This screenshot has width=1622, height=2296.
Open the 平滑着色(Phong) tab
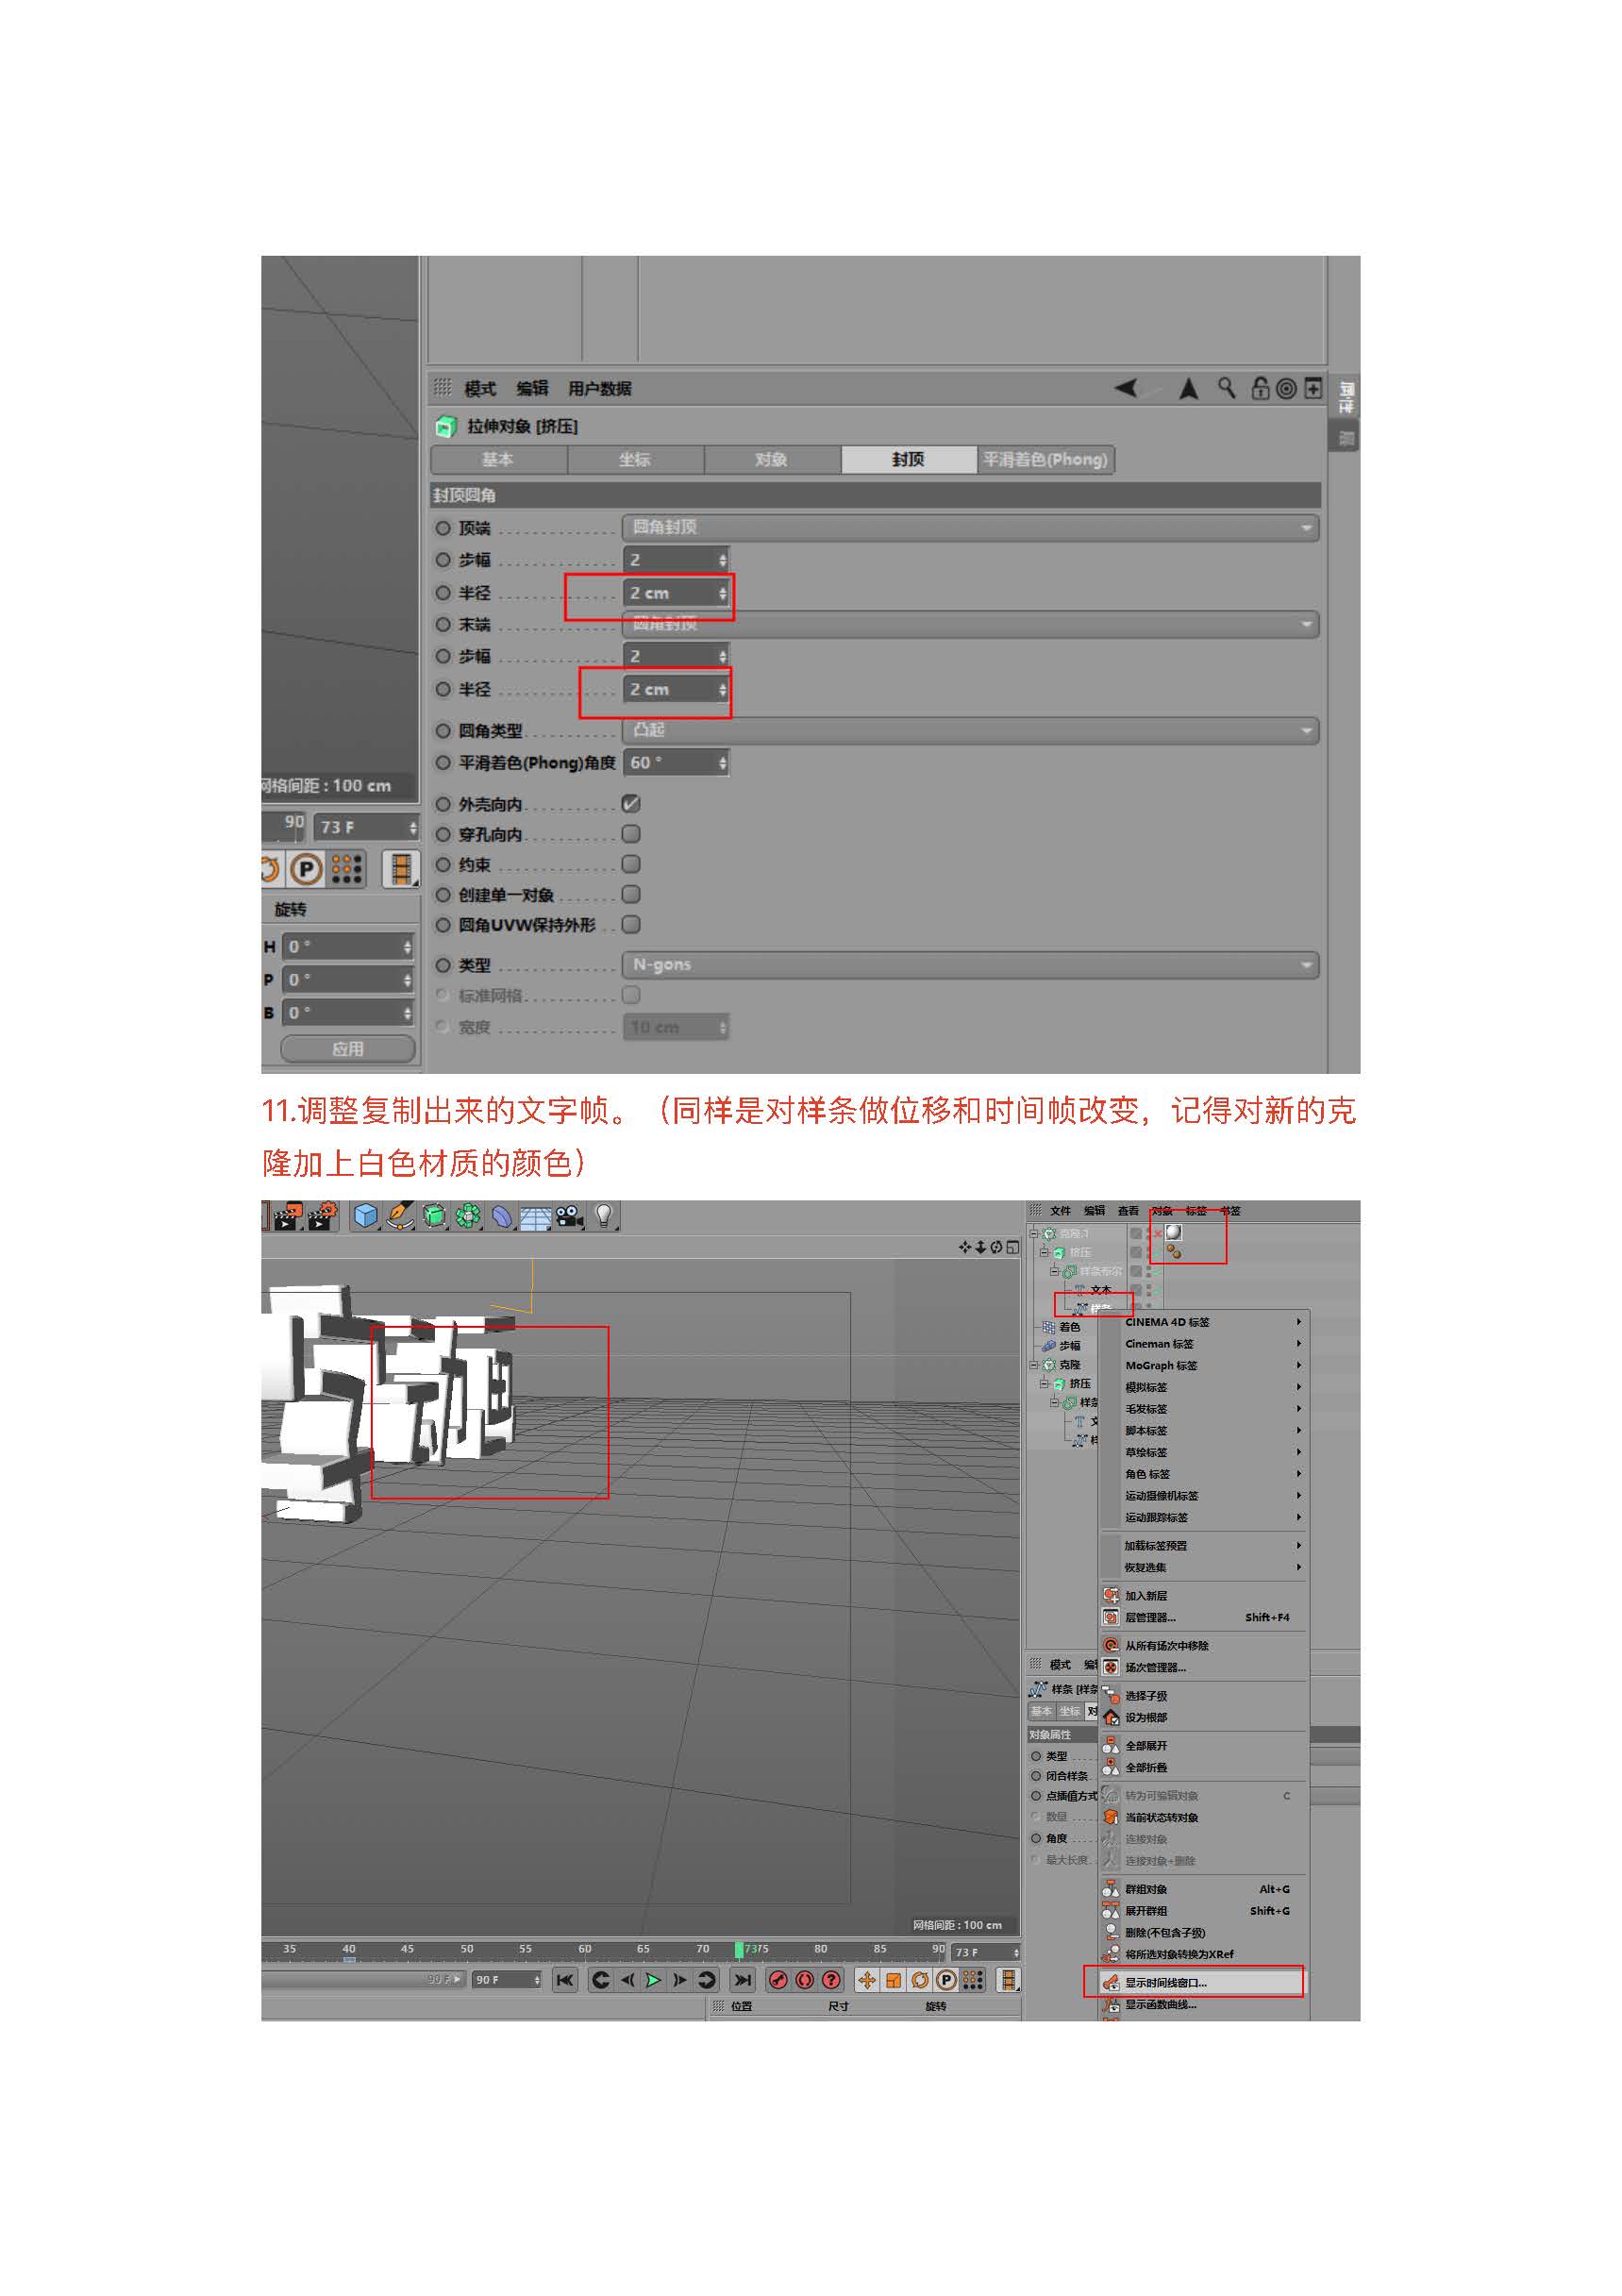click(1045, 459)
